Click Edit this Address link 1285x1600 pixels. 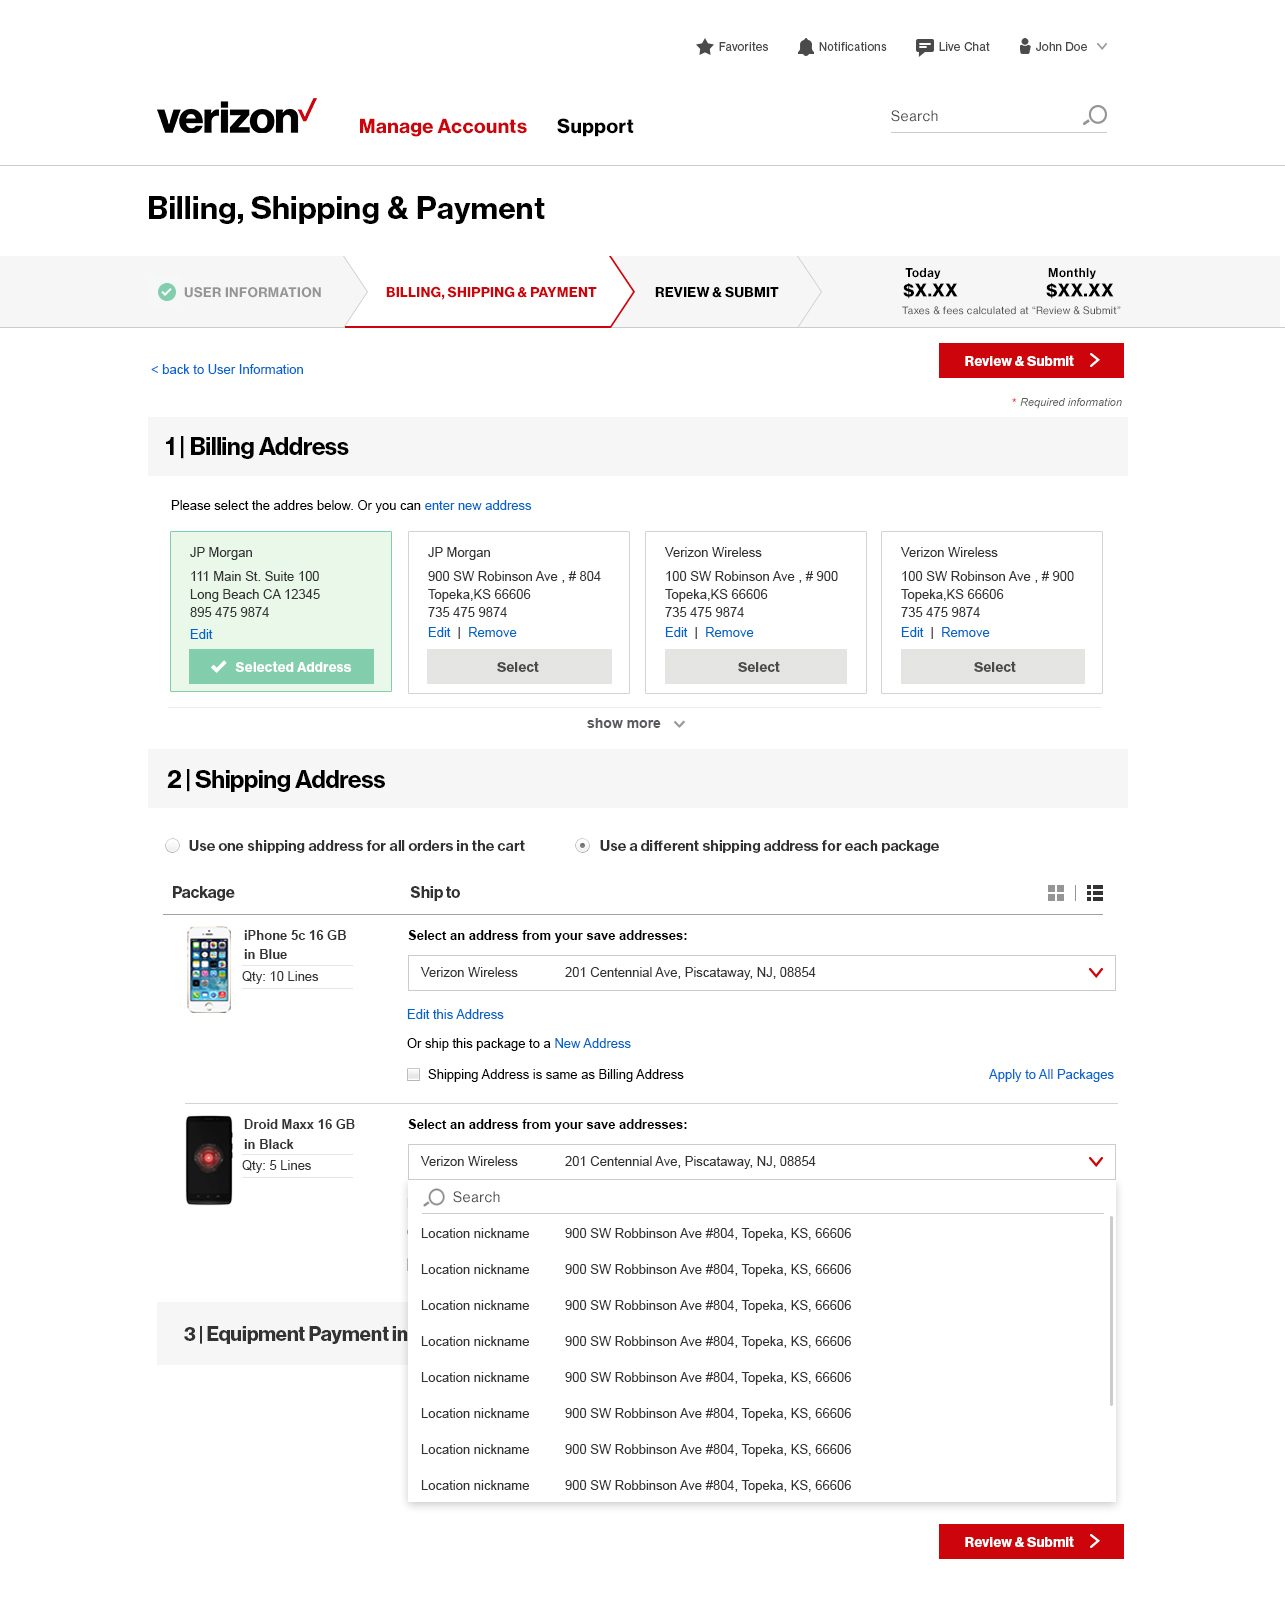point(455,1015)
